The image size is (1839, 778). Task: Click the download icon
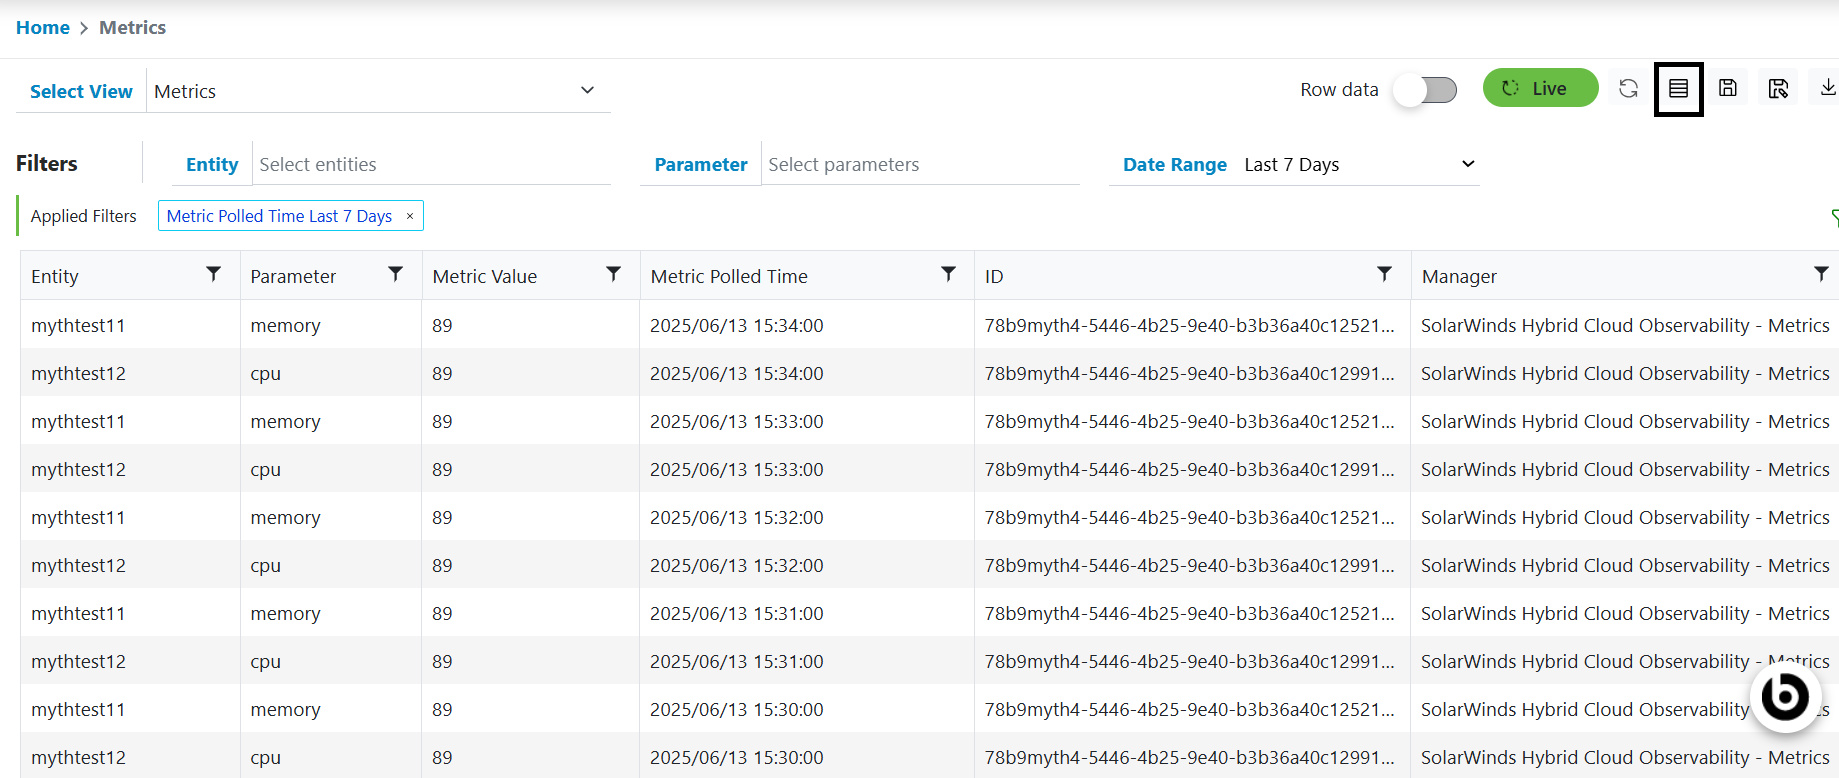[x=1827, y=88]
